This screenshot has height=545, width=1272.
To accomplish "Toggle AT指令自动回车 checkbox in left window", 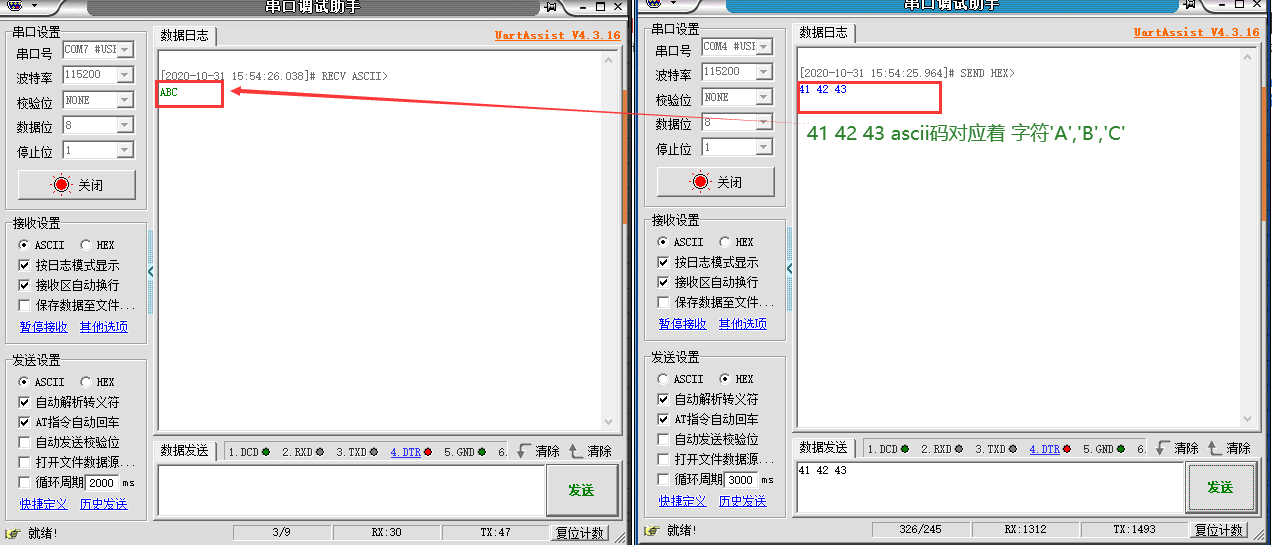I will [x=25, y=422].
